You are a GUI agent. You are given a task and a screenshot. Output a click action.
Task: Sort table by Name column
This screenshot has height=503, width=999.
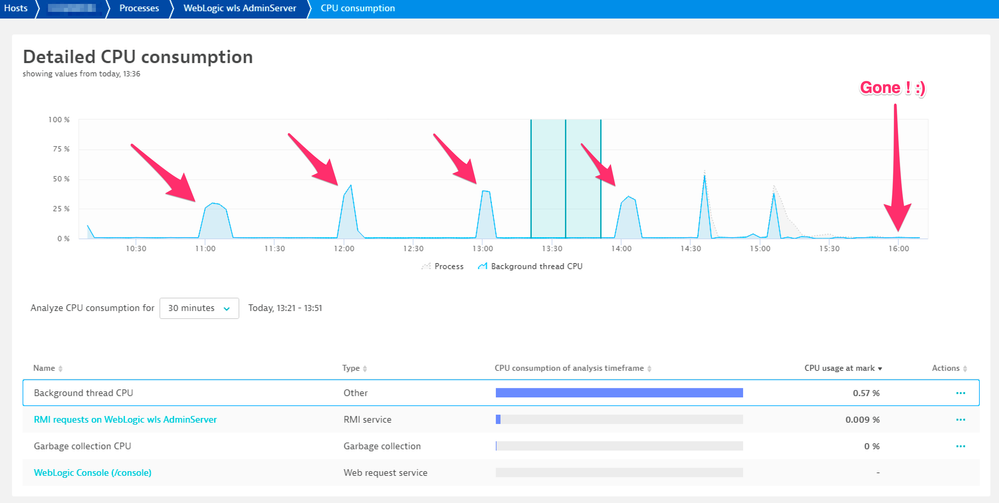48,368
